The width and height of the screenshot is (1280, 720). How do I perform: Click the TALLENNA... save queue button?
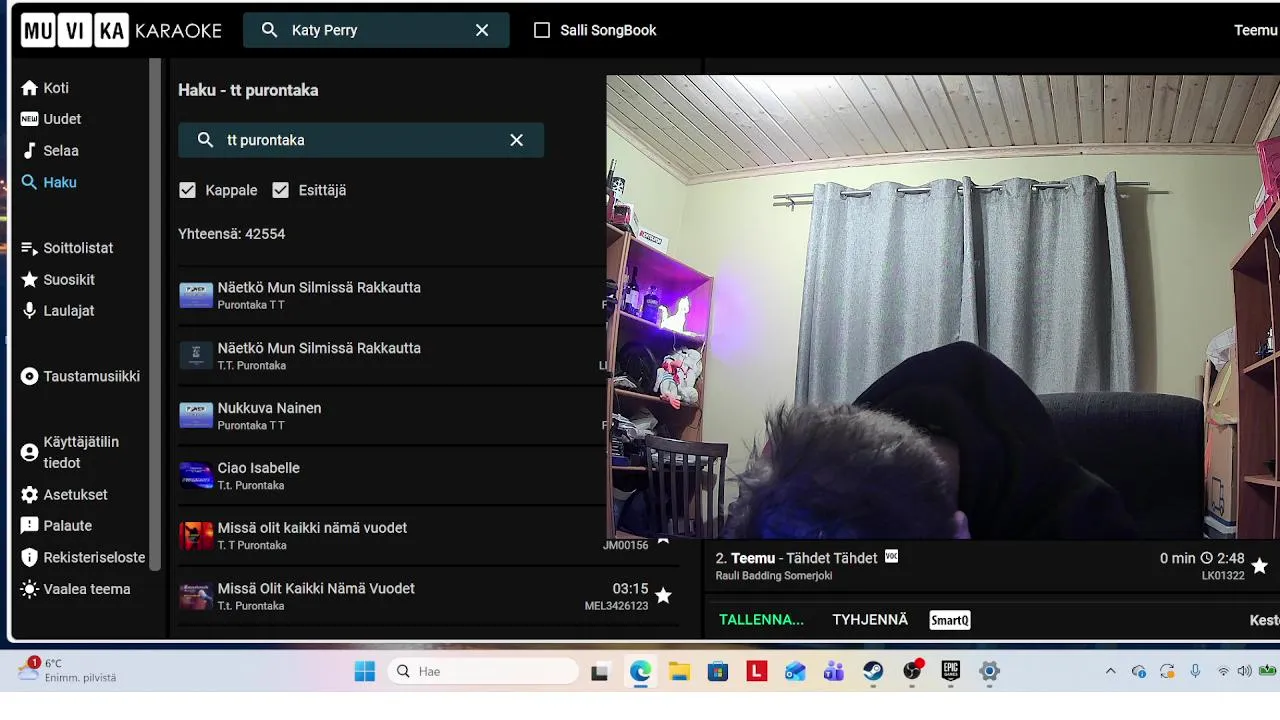(761, 620)
